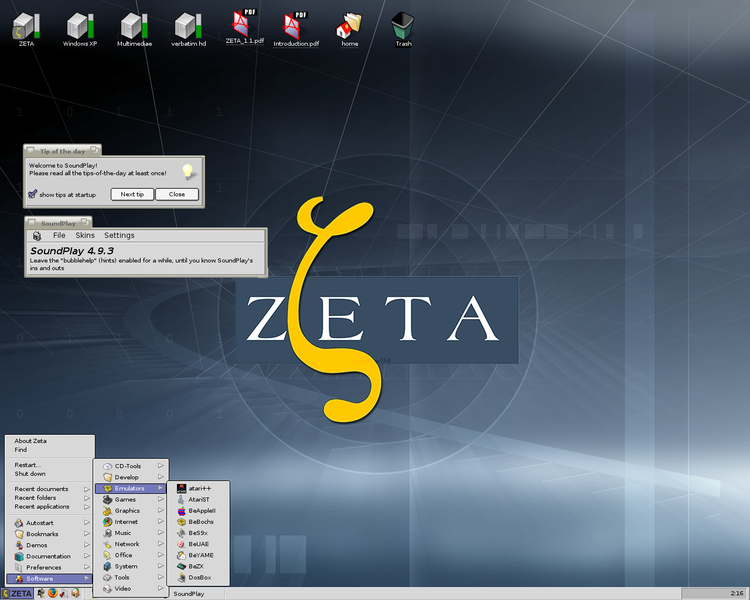Select About Zeta in the ZETA menu
Viewport: 750px width, 600px height.
(x=50, y=441)
